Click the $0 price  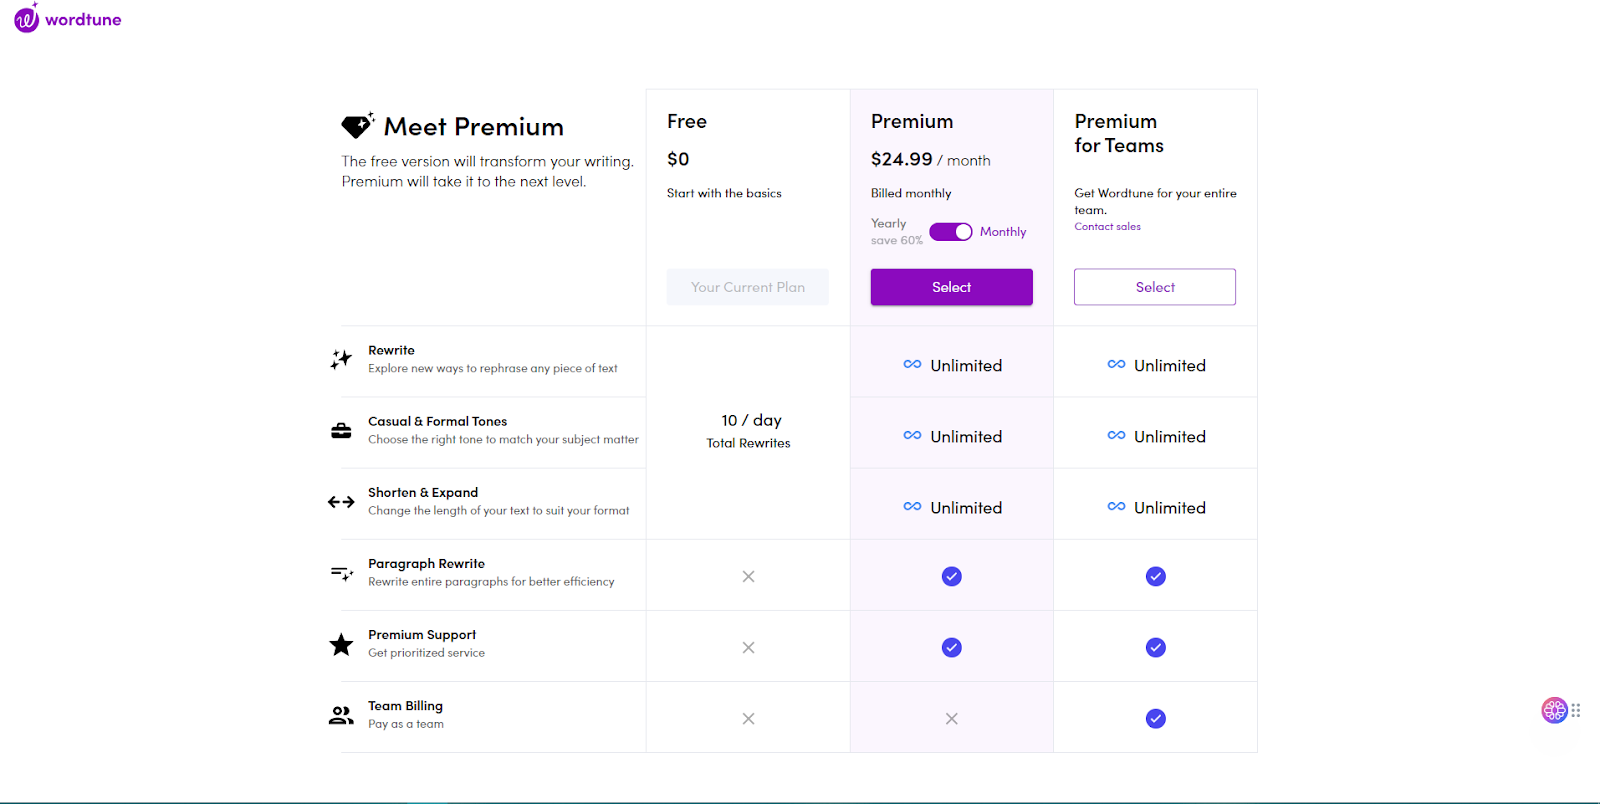678,159
